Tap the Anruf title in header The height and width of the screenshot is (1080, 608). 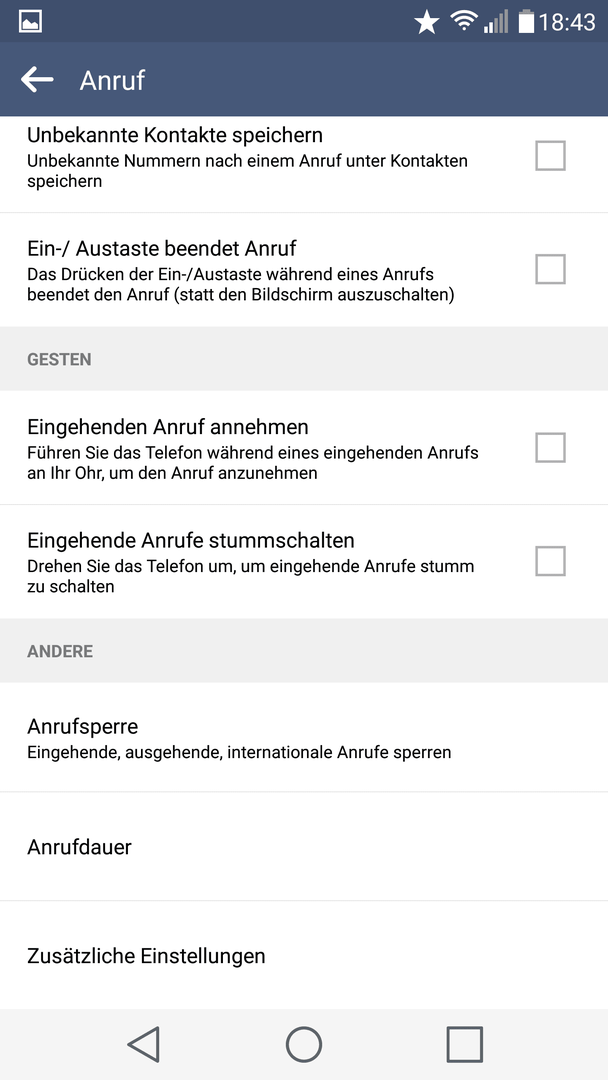tap(112, 81)
